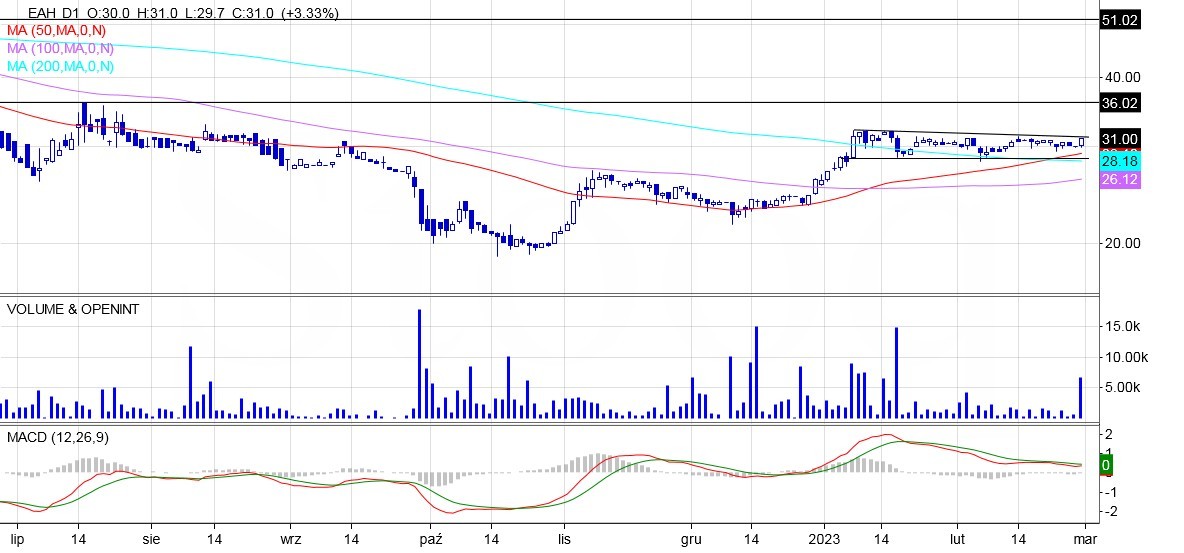1184x553 pixels.
Task: Select the MA (50,MA,0,N) legend label
Action: click(60, 31)
